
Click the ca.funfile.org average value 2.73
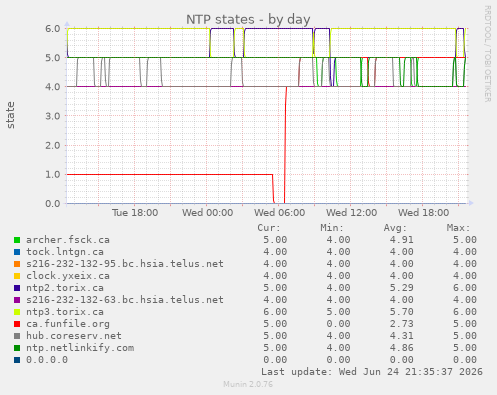[x=401, y=324]
